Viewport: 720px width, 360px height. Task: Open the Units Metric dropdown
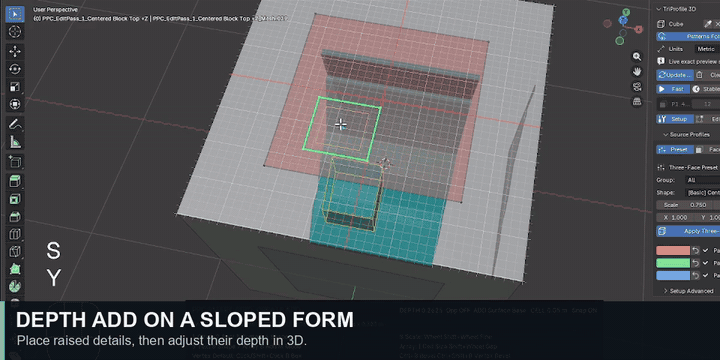coord(707,49)
